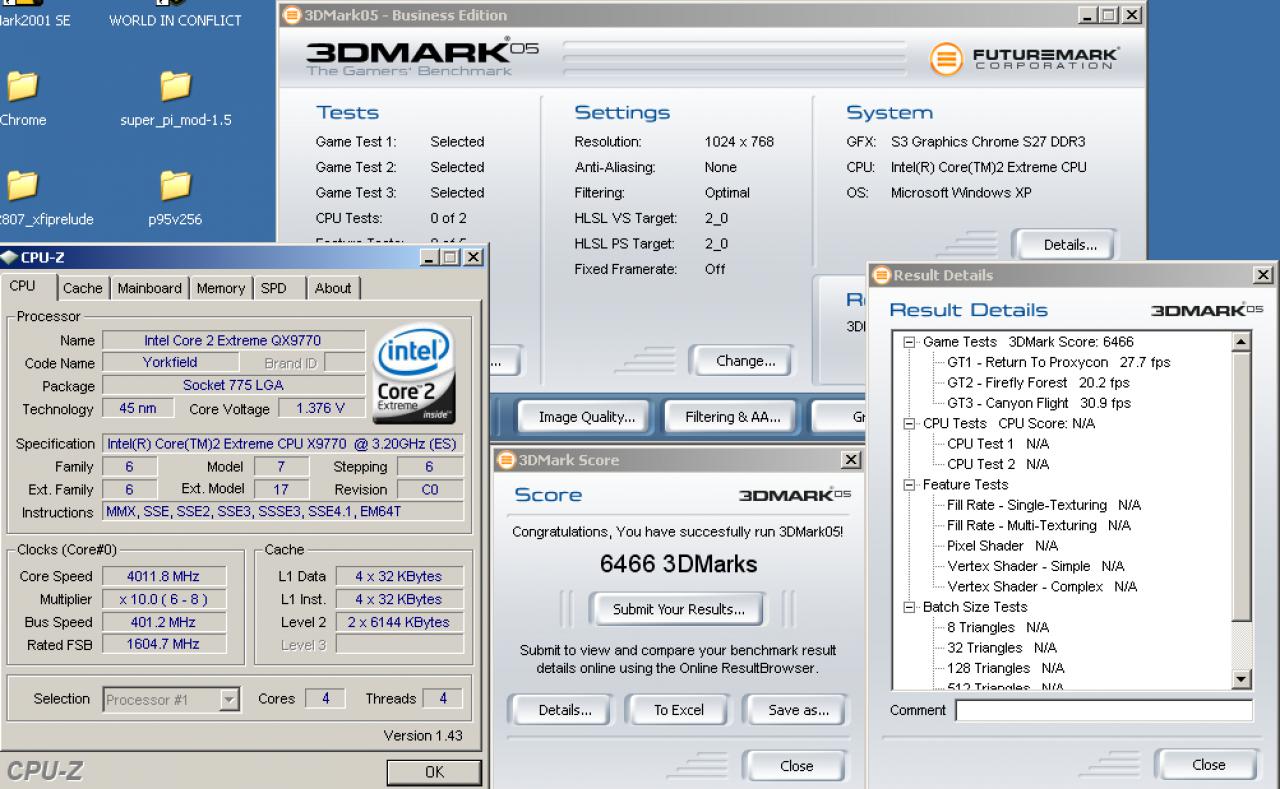
Task: Click Submit Your Results button
Action: (678, 609)
